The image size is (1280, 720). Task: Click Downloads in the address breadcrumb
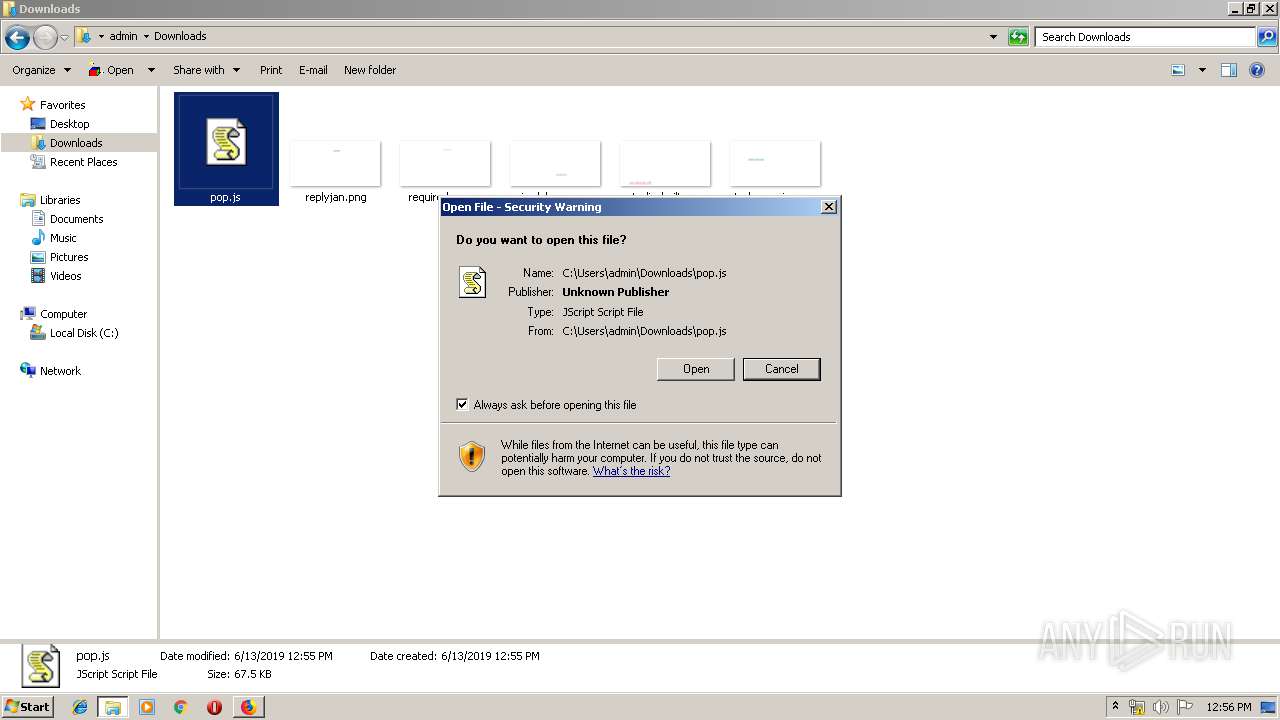tap(180, 36)
